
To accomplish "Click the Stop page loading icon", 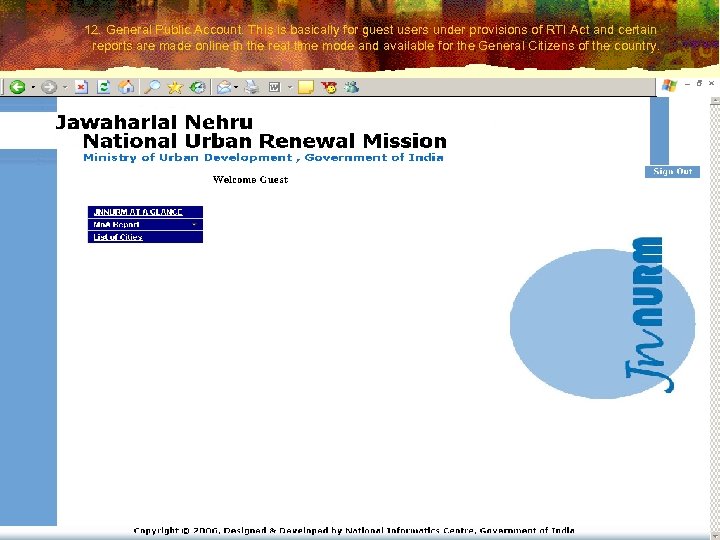I will coord(81,87).
